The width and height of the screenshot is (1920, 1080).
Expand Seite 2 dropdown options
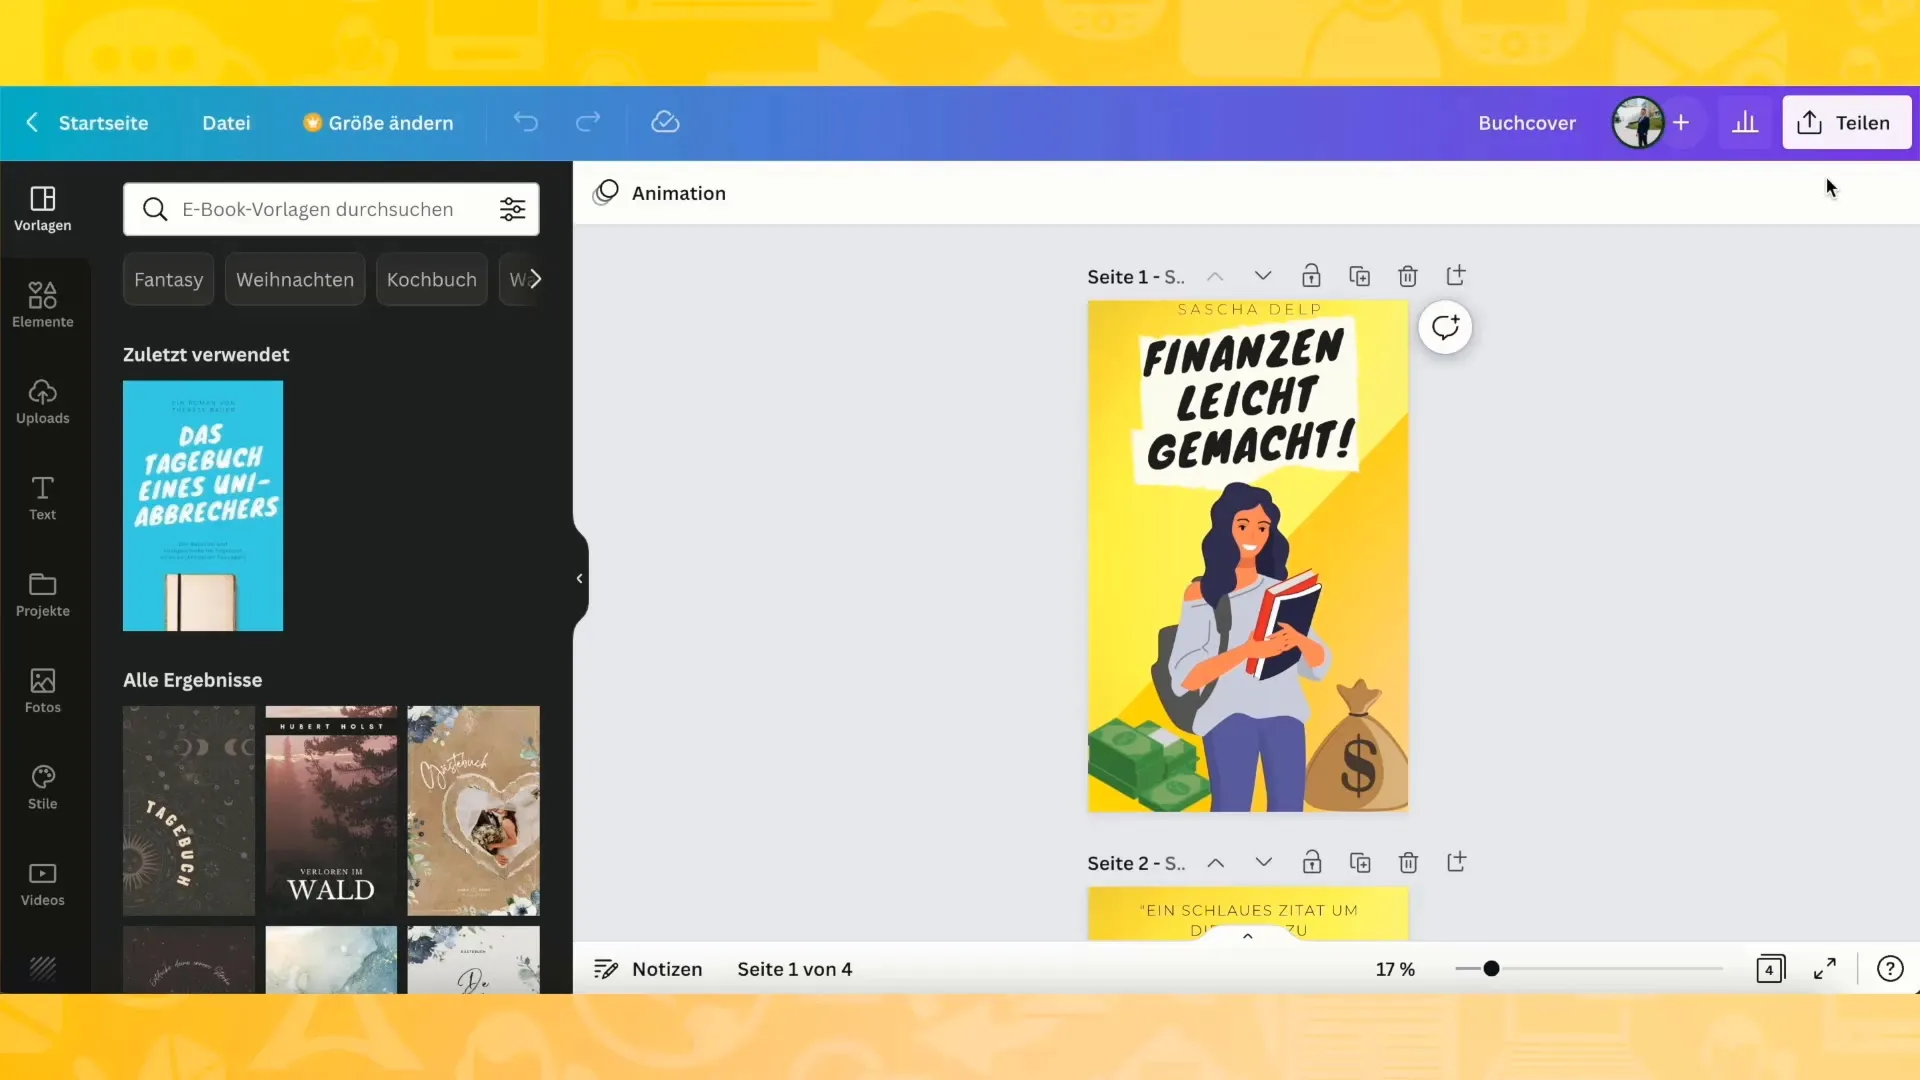1262,862
